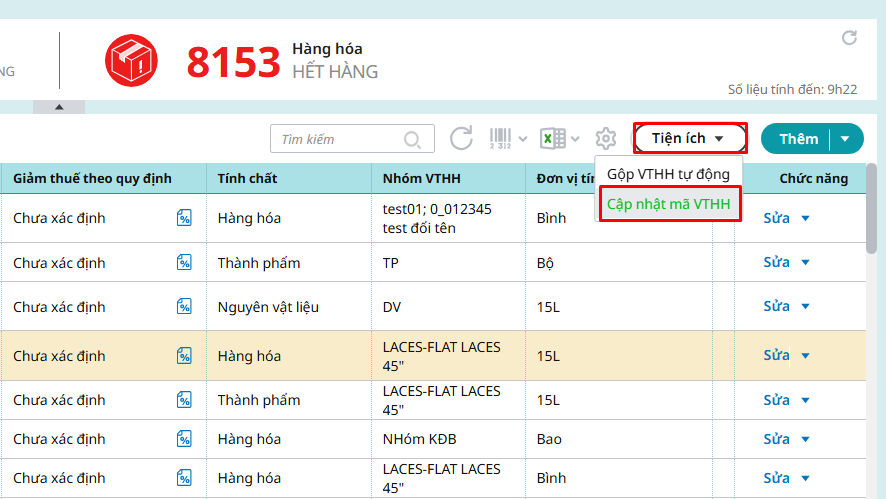886x499 pixels.
Task: Click the tax percent icon in the first row
Action: (184, 218)
